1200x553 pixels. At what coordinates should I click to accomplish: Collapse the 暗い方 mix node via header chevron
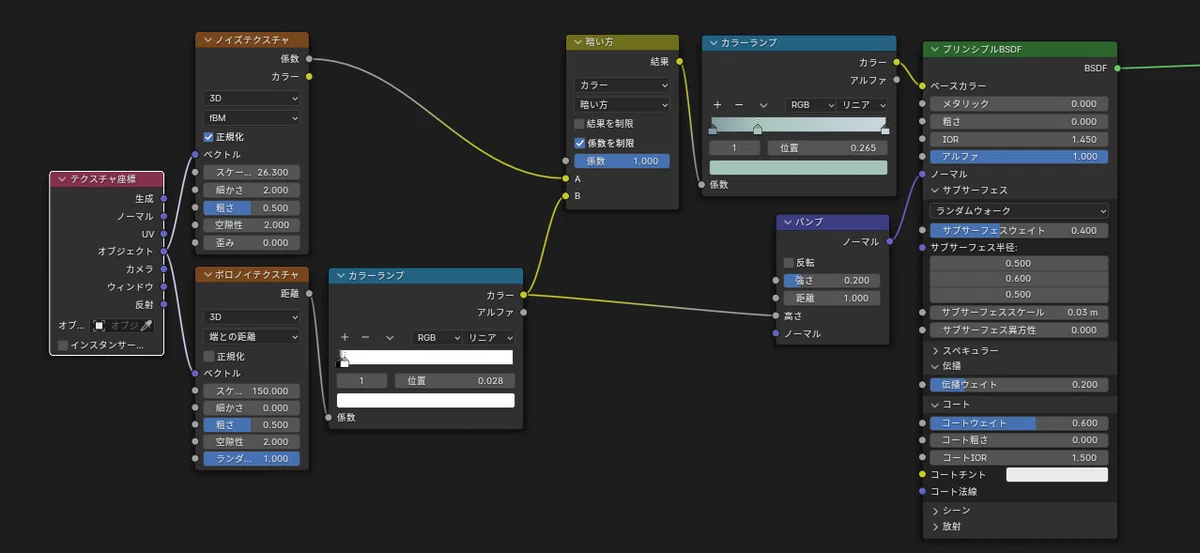tap(579, 43)
